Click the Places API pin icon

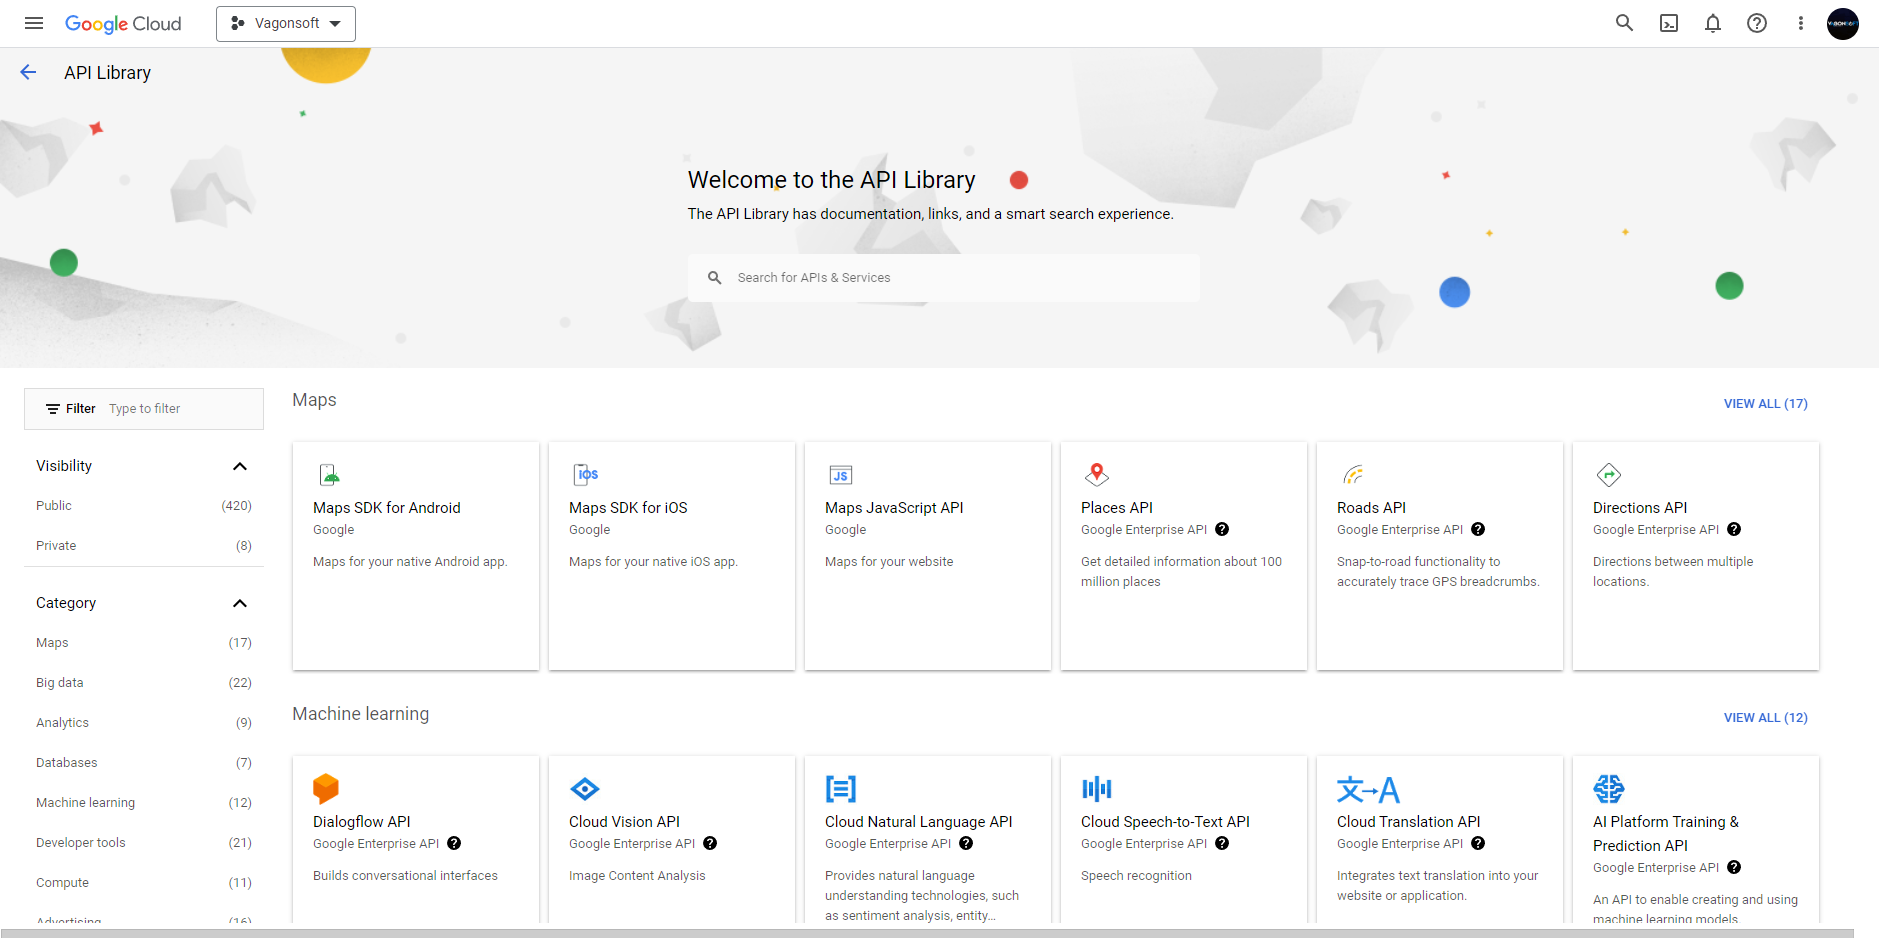click(x=1097, y=474)
